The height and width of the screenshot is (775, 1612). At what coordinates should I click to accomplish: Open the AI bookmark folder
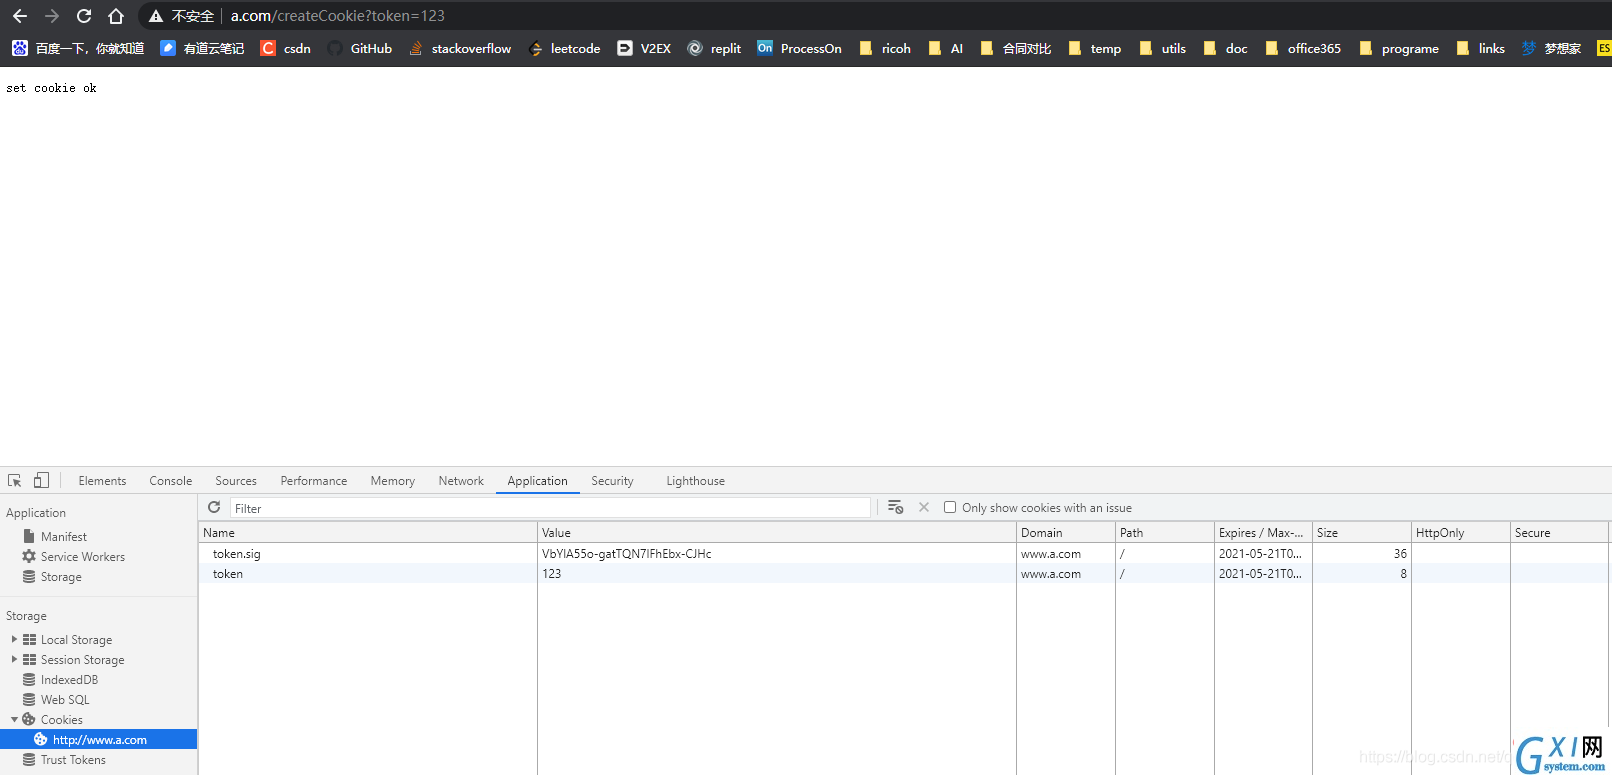tap(946, 48)
